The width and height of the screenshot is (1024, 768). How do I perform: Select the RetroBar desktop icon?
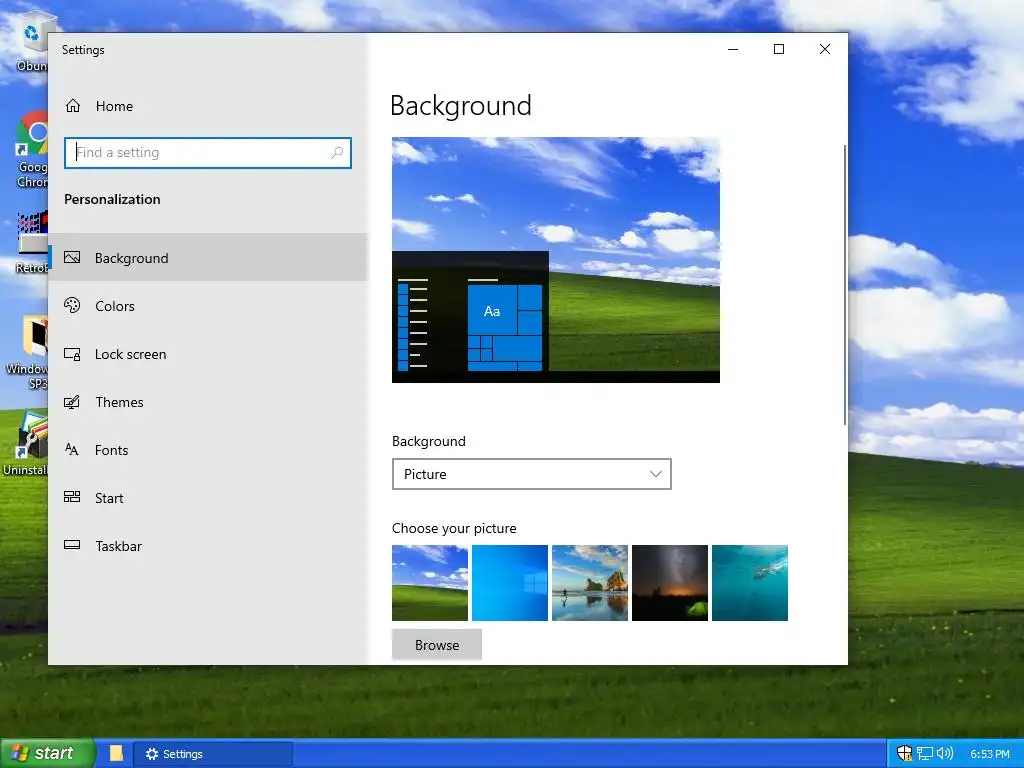[32, 242]
